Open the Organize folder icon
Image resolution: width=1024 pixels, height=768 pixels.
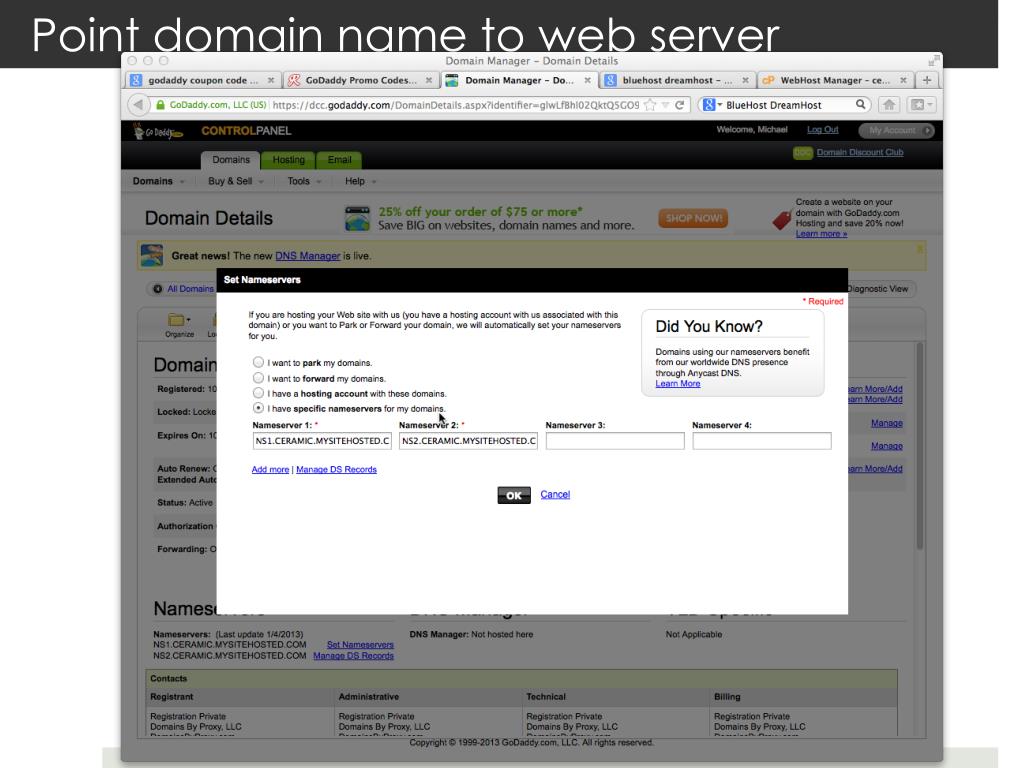point(179,319)
